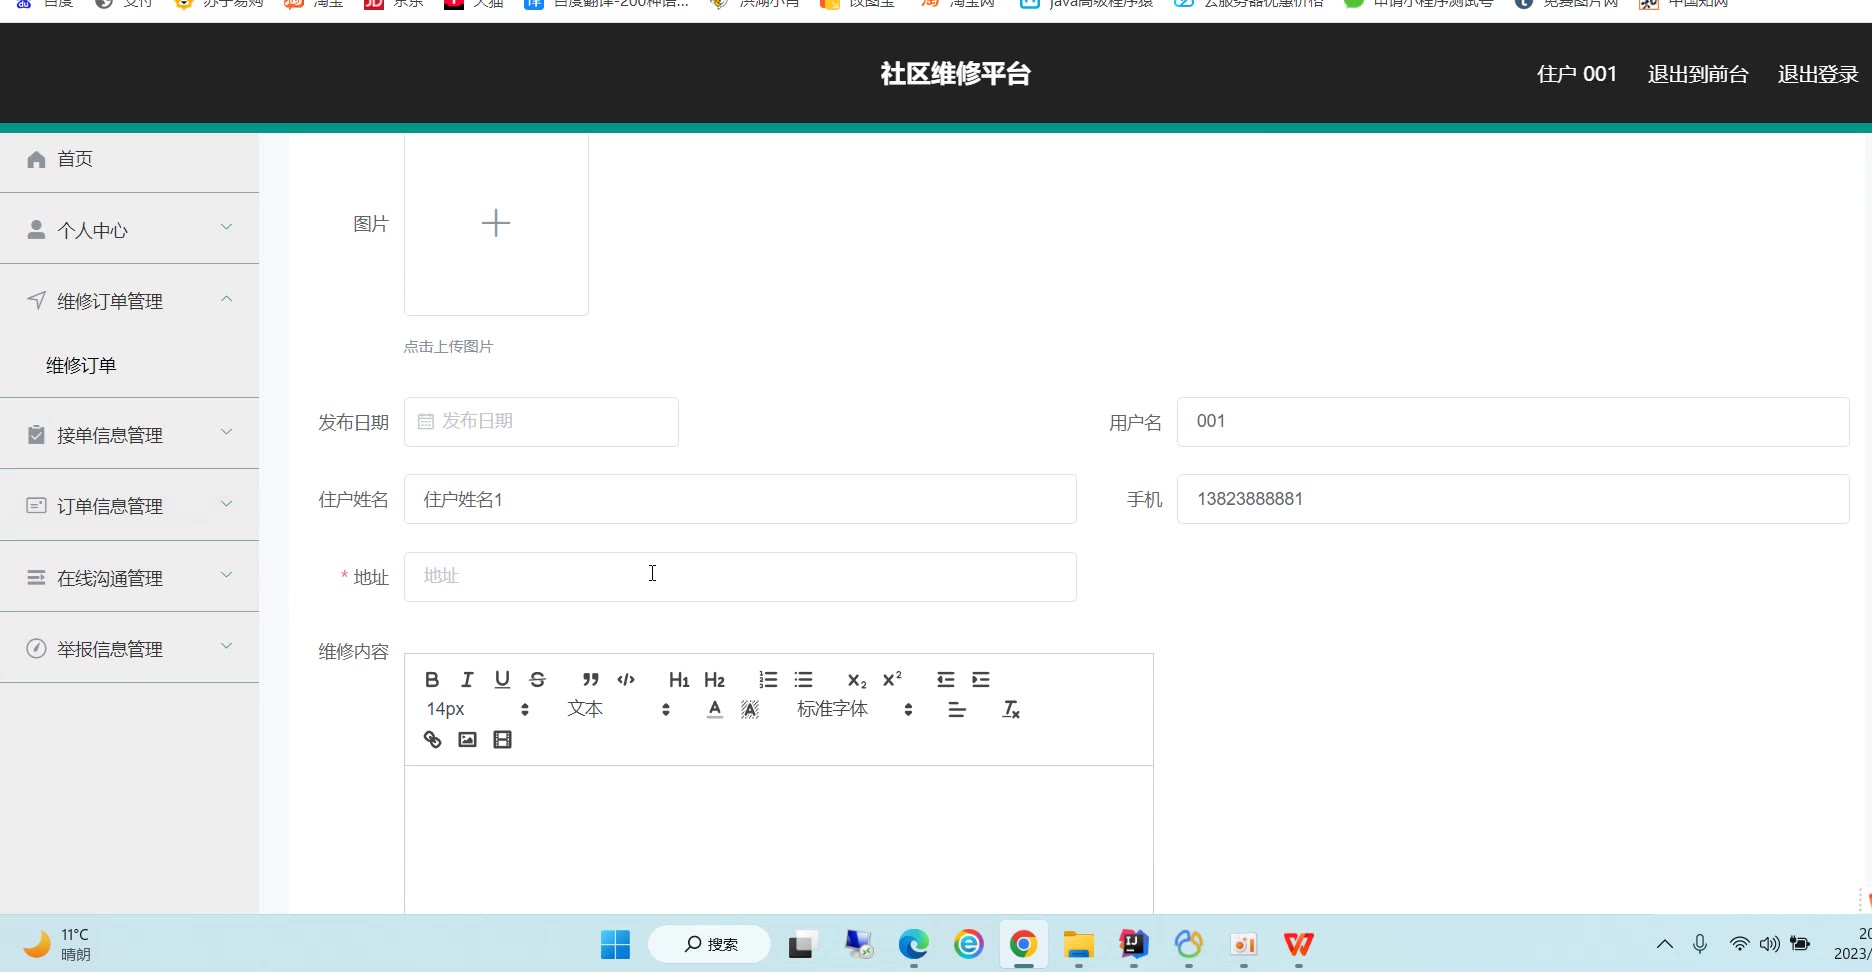1872x972 pixels.
Task: Toggle the ordered list button
Action: pyautogui.click(x=768, y=680)
